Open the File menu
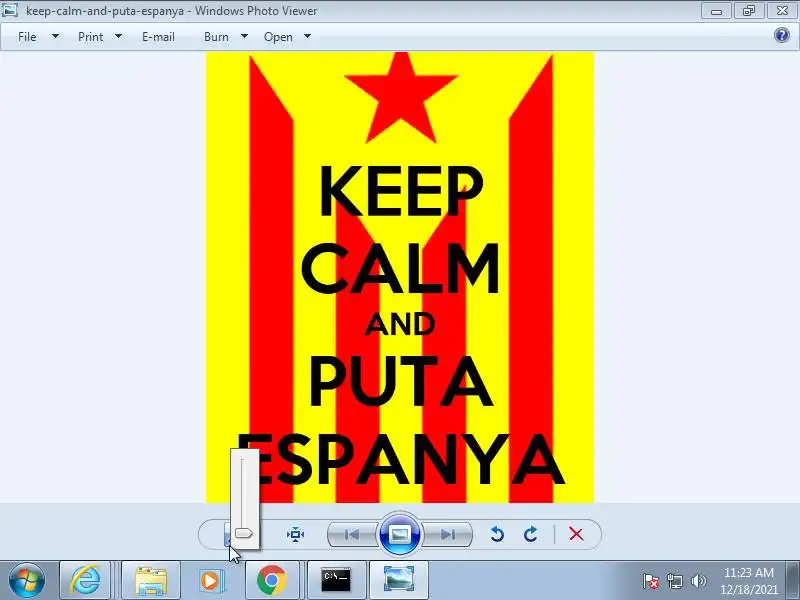 27,37
